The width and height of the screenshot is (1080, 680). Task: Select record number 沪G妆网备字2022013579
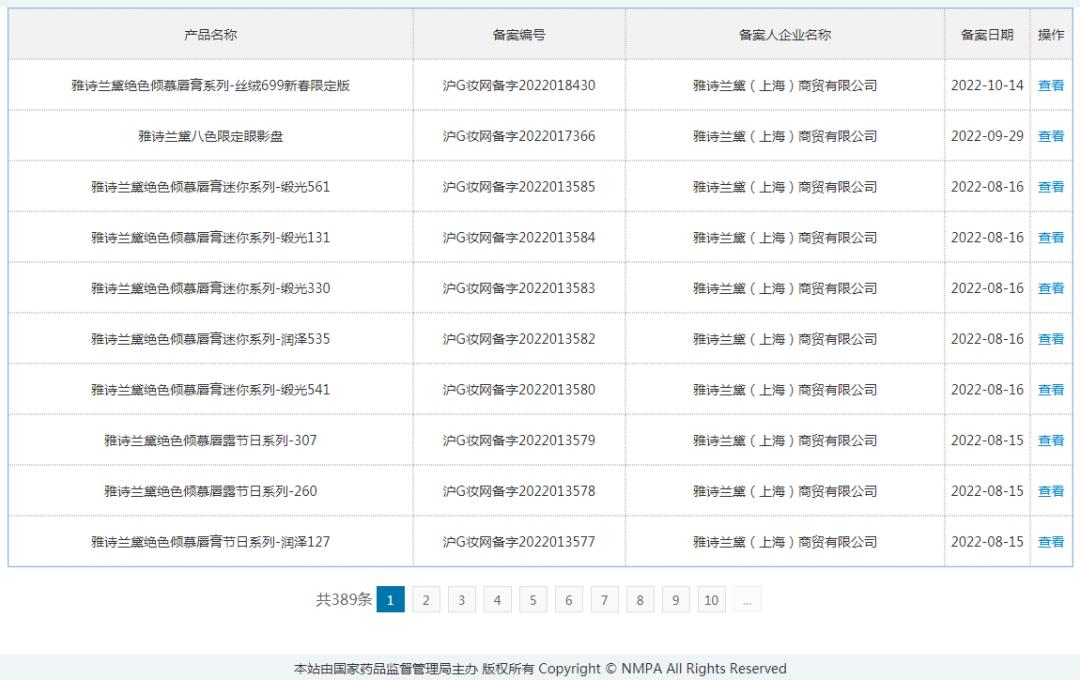click(x=519, y=440)
